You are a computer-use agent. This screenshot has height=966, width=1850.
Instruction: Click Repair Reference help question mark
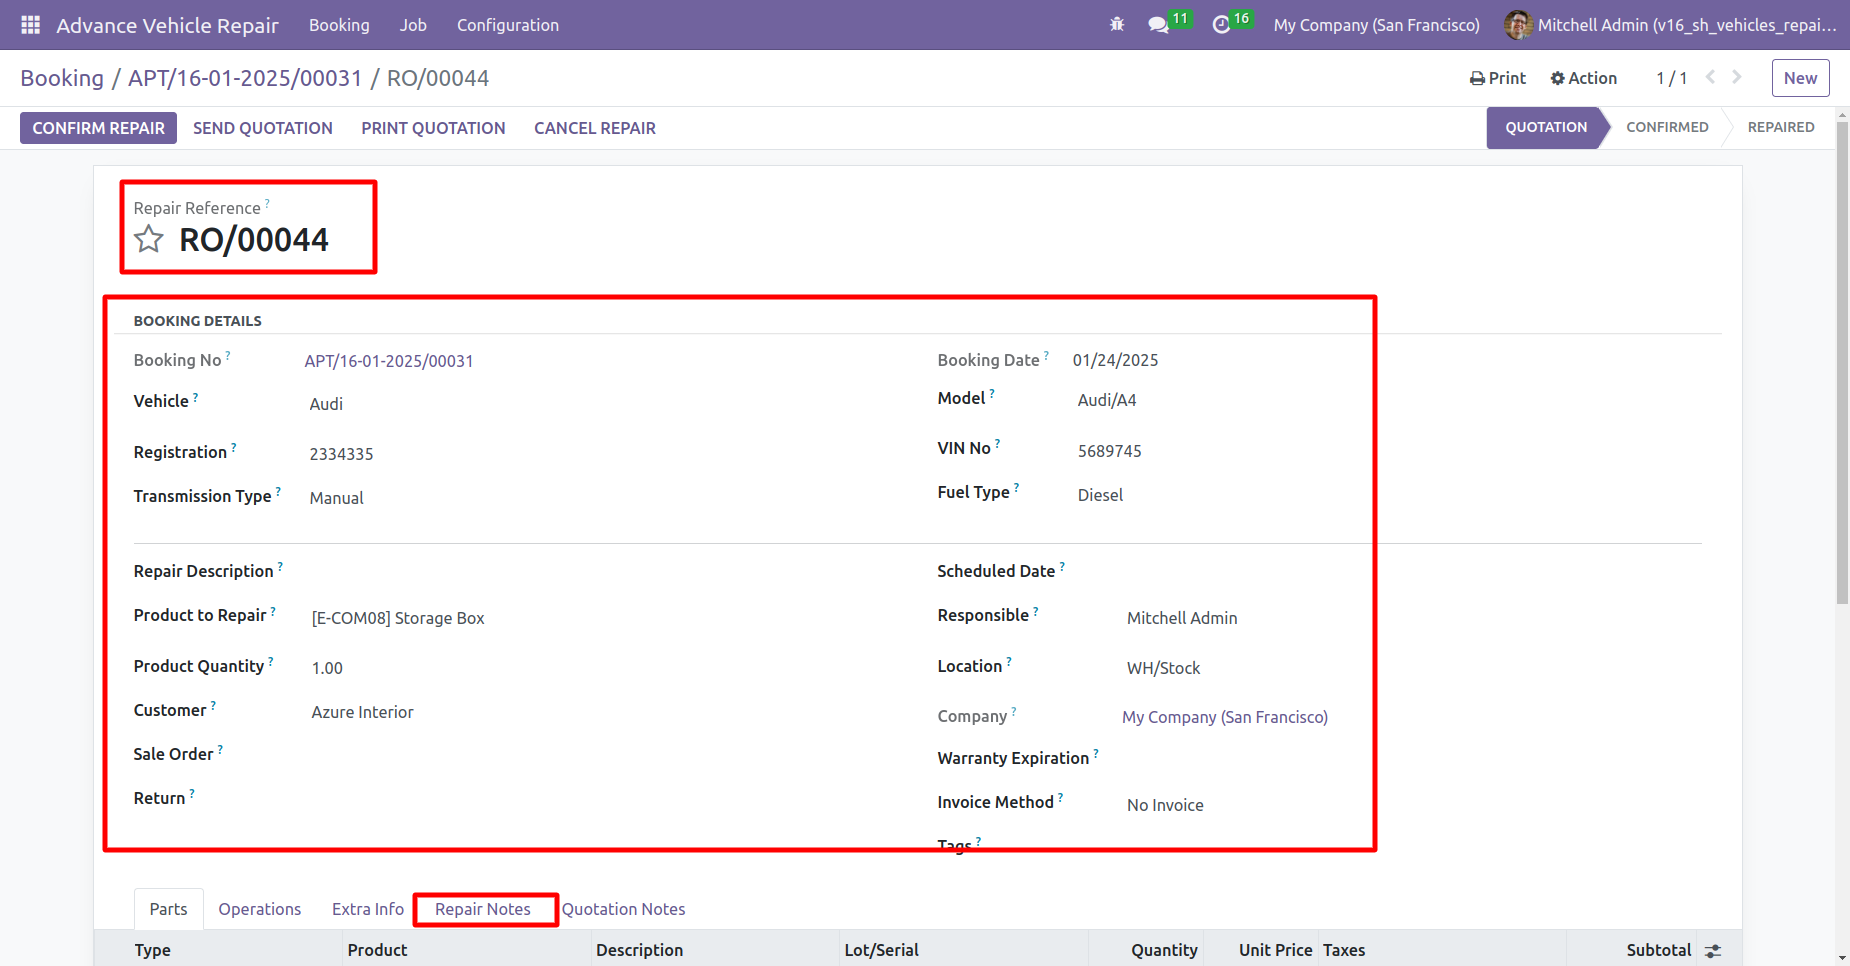[x=267, y=203]
